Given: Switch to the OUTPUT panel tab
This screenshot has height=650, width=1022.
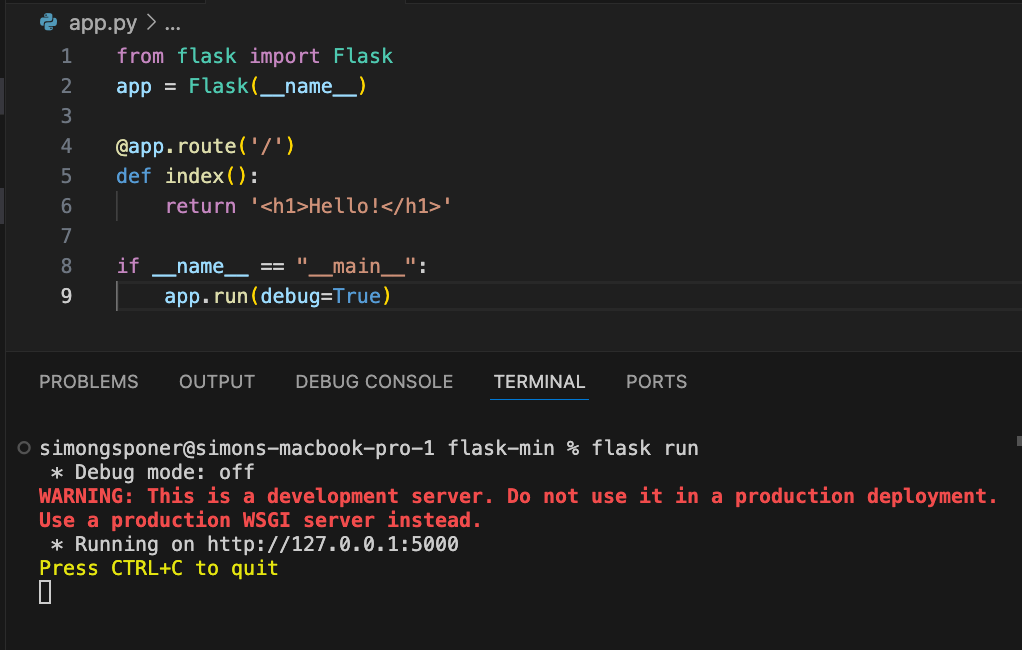Looking at the screenshot, I should tap(216, 381).
